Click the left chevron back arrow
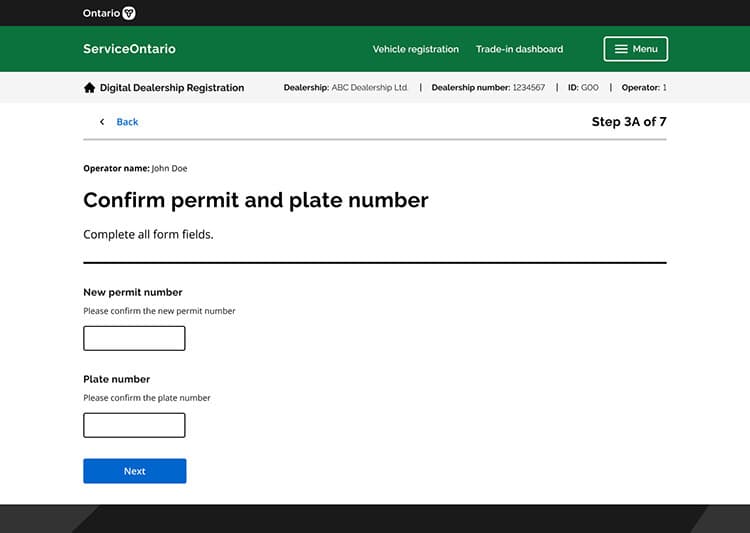This screenshot has width=750, height=533. [101, 122]
